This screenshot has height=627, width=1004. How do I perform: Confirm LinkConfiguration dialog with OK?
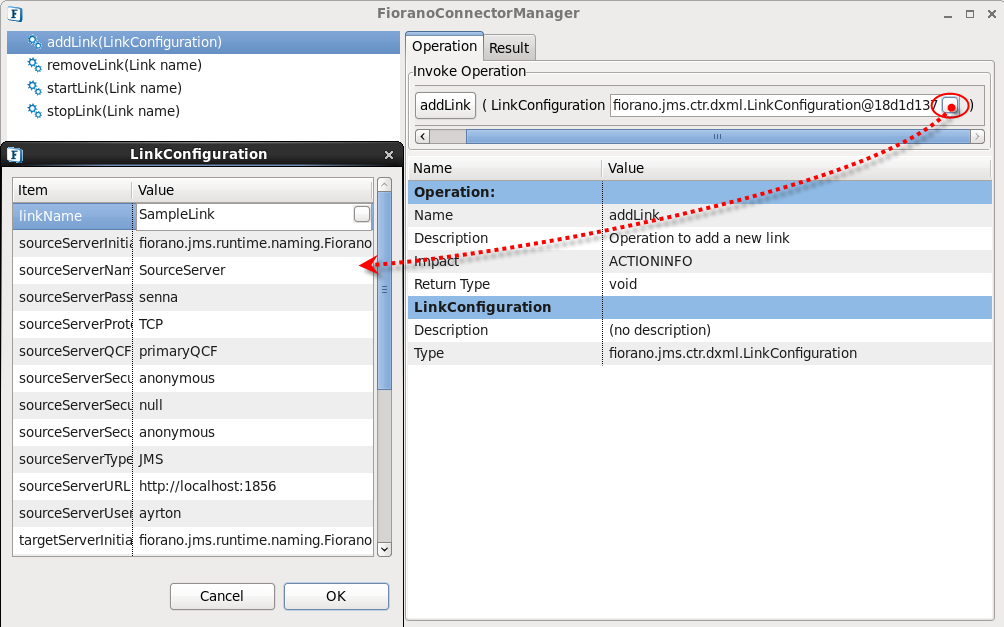pos(336,596)
